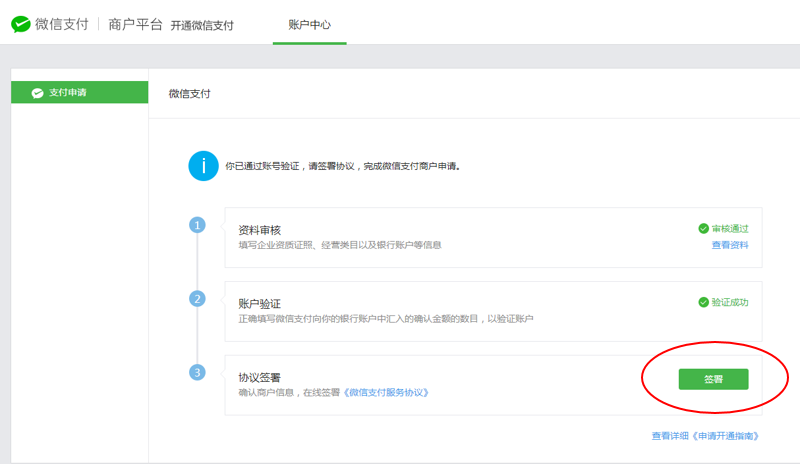800x464 pixels.
Task: Click the green checkmark next to 审核通过
Action: [704, 229]
